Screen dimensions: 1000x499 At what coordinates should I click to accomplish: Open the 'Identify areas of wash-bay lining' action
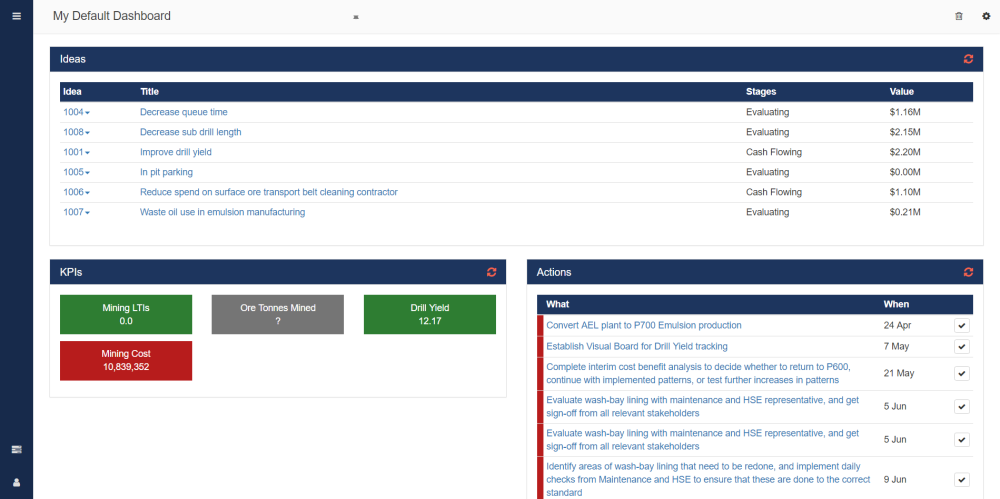click(x=707, y=479)
